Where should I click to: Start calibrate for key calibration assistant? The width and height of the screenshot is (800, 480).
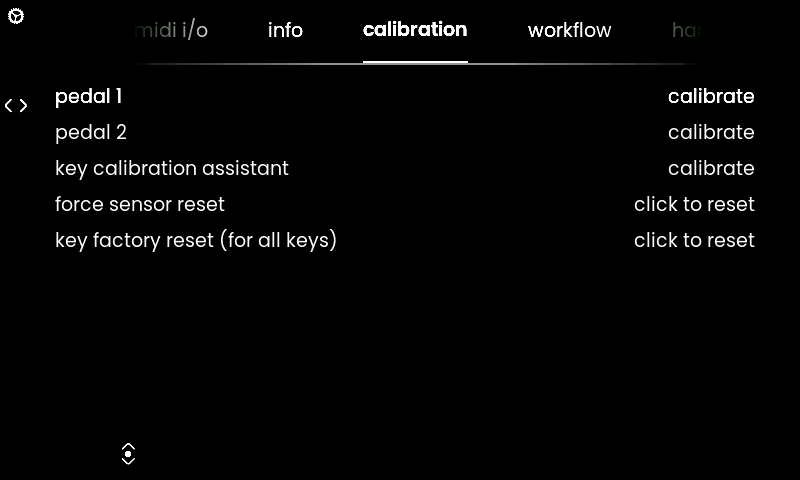tap(711, 168)
